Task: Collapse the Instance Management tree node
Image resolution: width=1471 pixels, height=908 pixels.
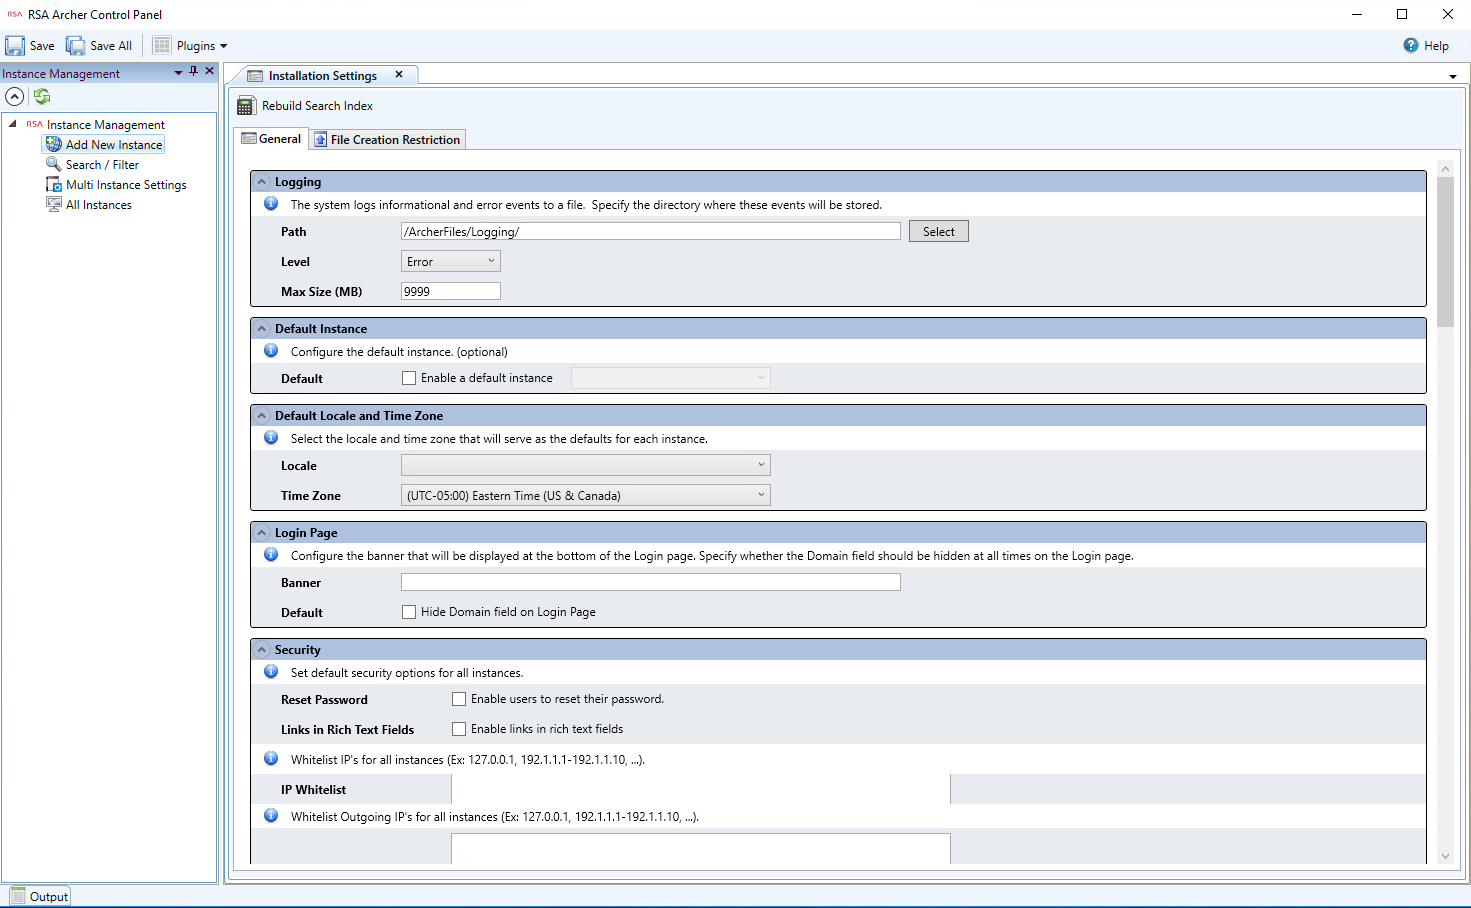Action: [x=12, y=124]
